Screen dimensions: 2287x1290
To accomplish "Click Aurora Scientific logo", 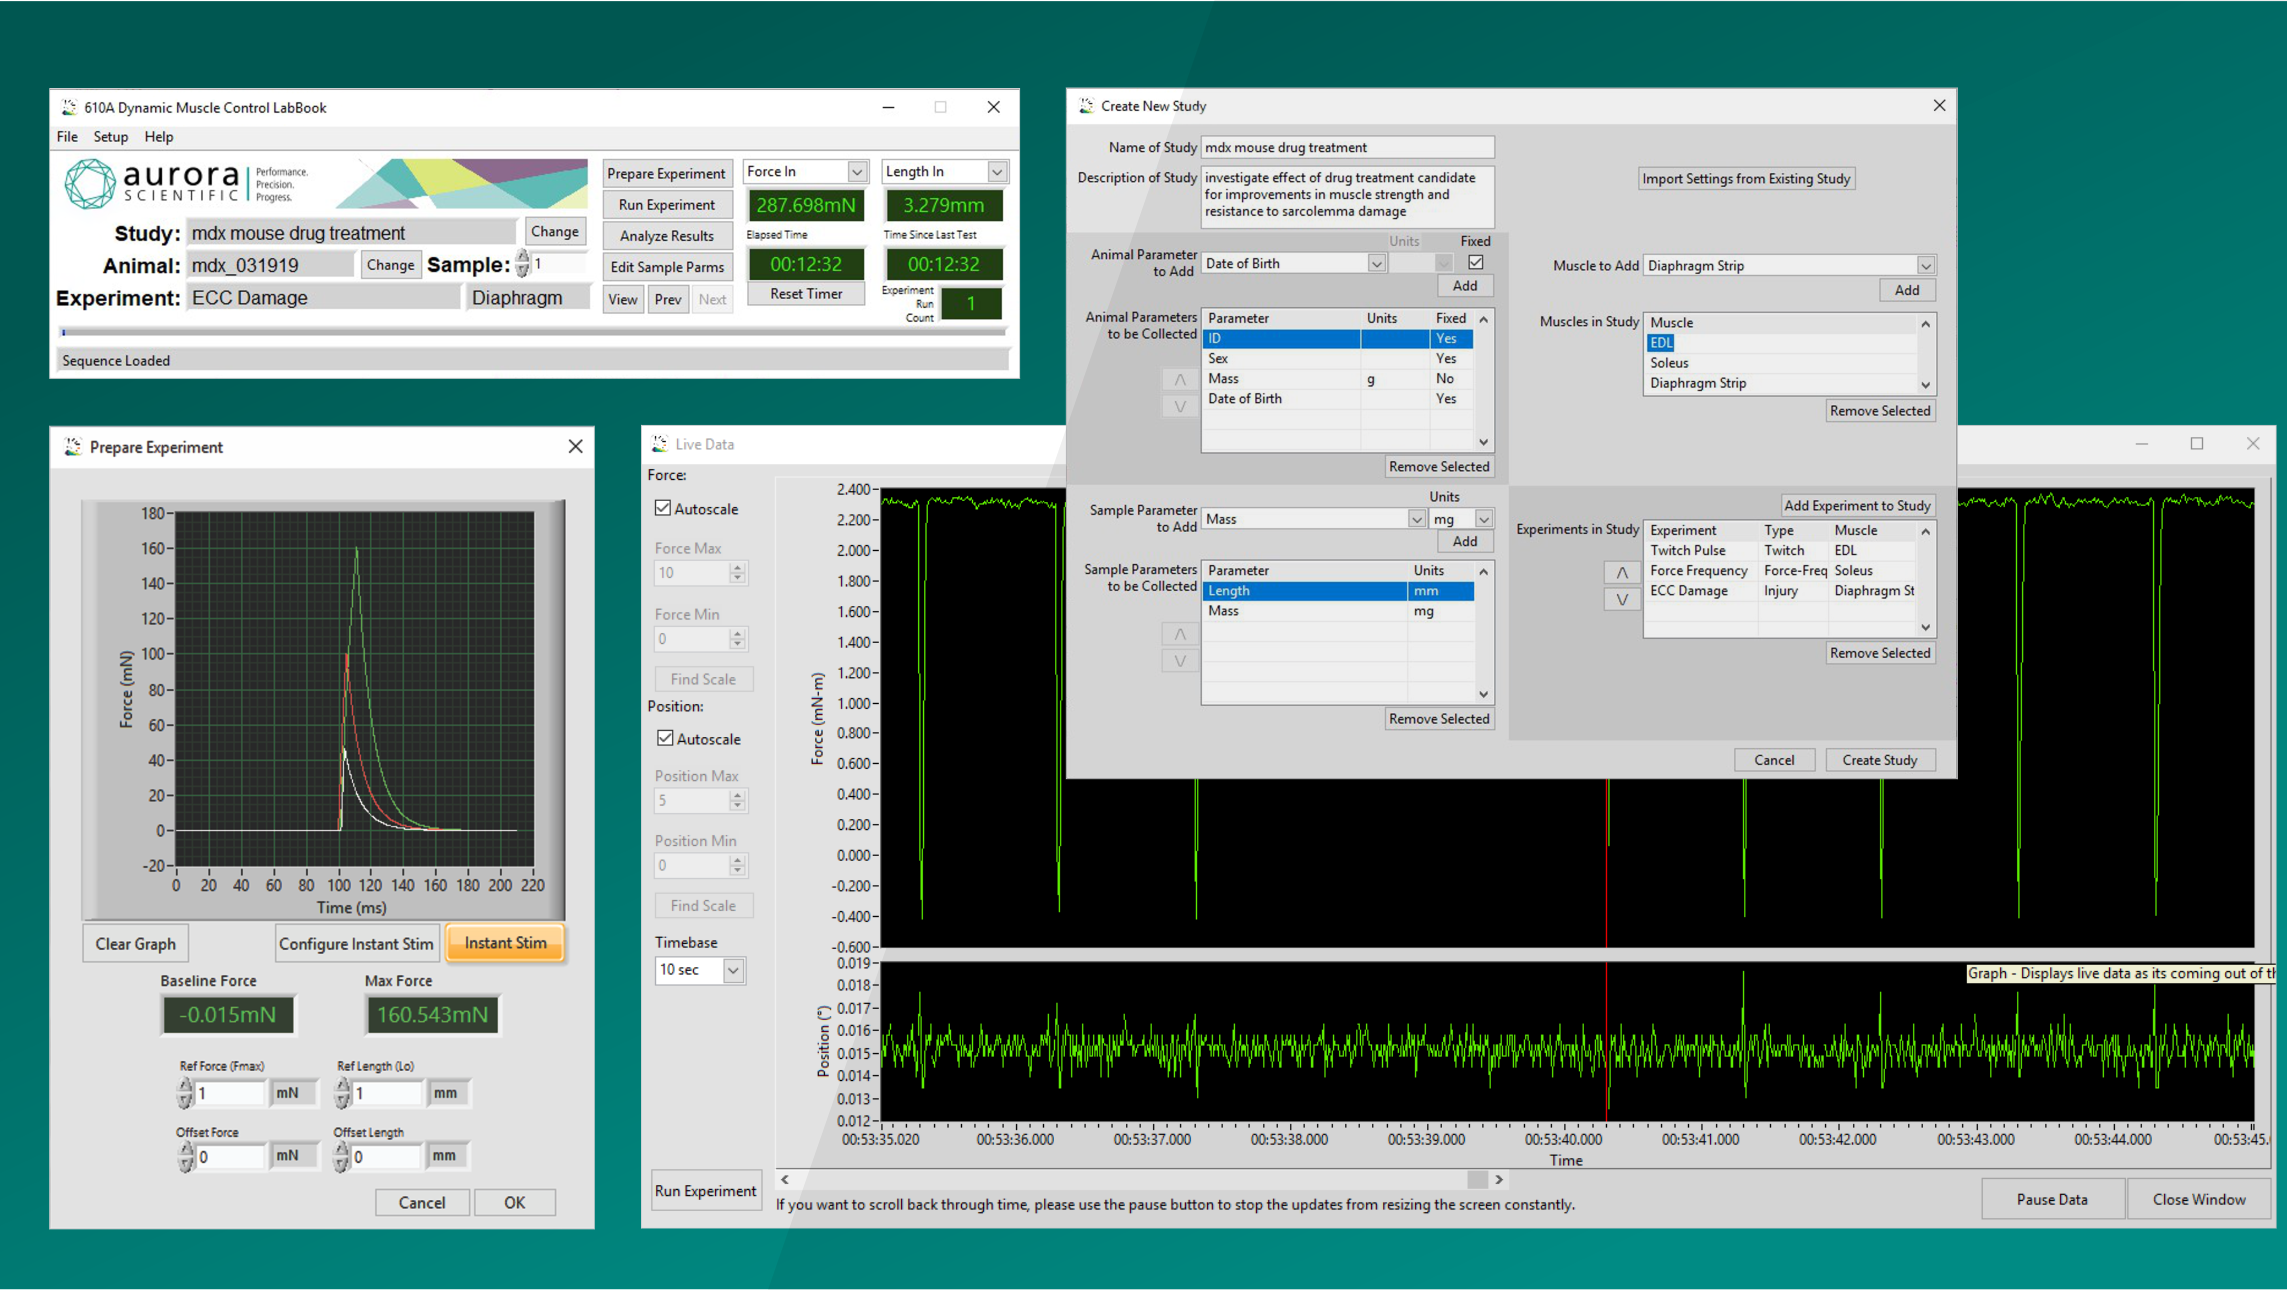I will [x=188, y=184].
